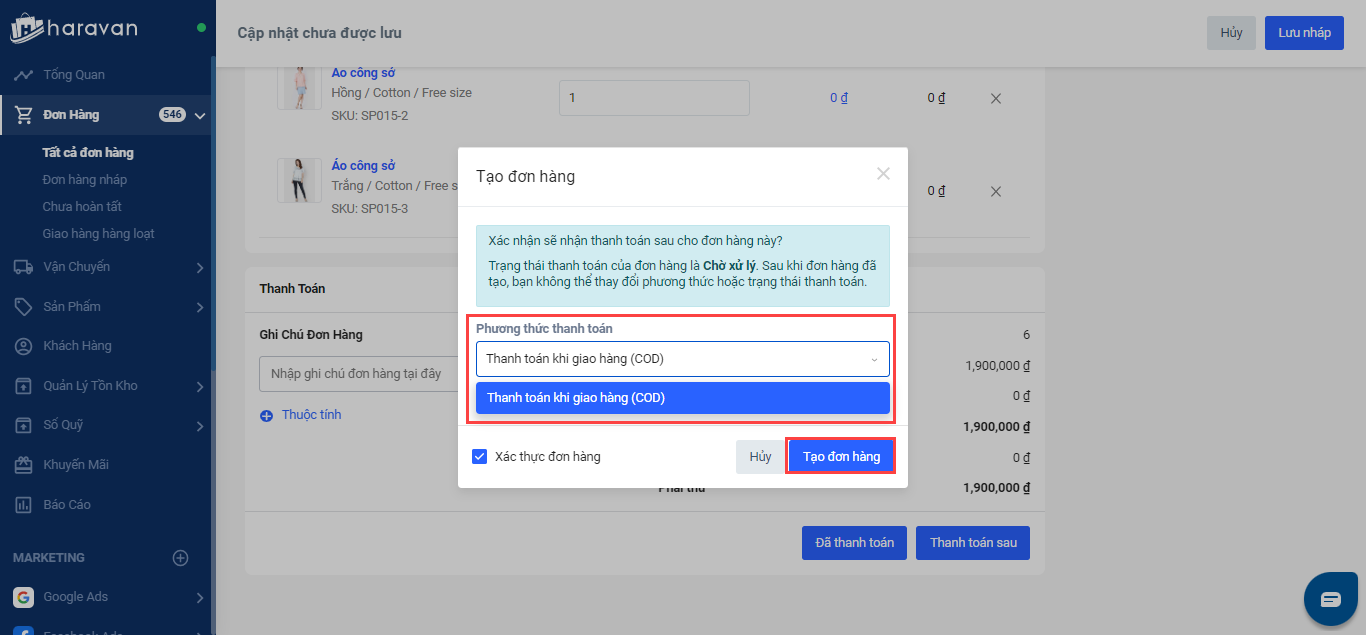Collapse the Đơn Hàng menu chevron
Viewport: 1366px width, 635px height.
click(200, 116)
